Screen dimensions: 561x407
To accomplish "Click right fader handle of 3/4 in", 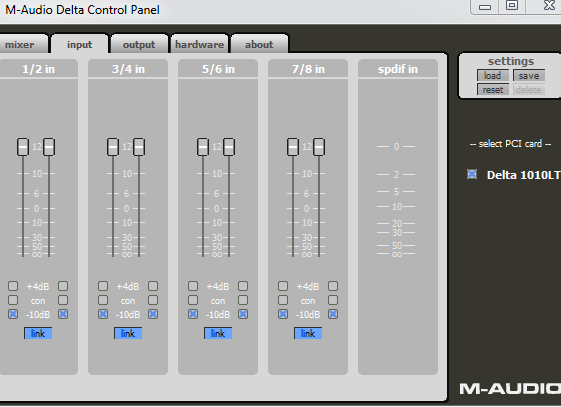I will 139,147.
